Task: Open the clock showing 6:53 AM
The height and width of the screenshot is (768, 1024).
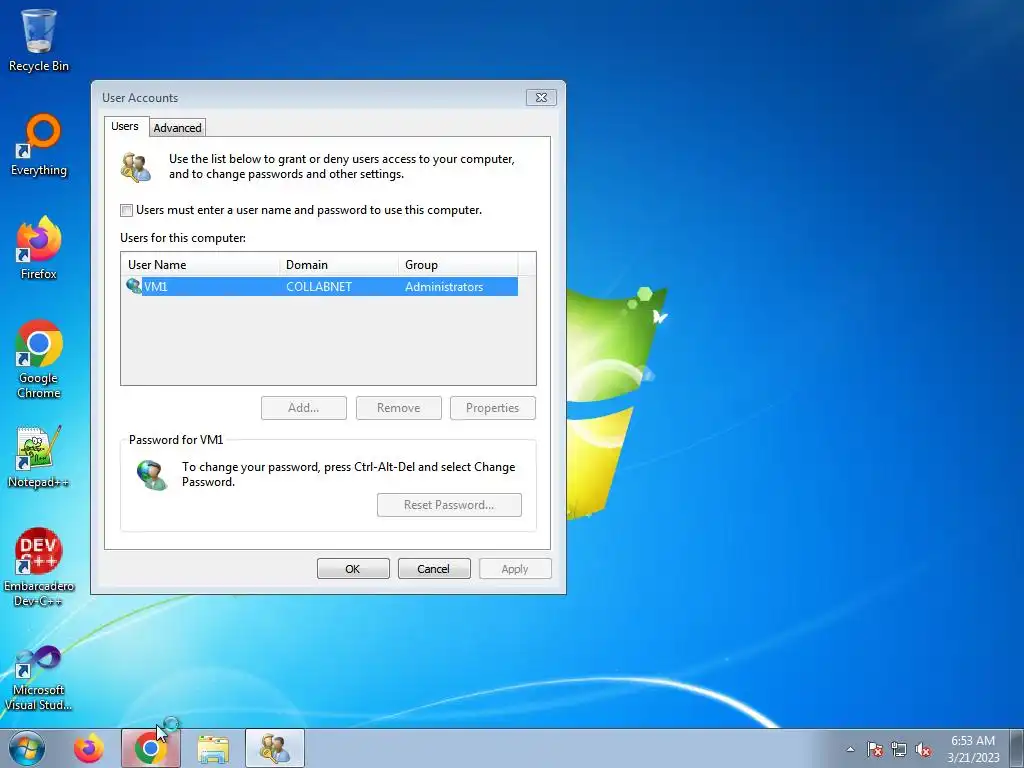Action: click(973, 748)
